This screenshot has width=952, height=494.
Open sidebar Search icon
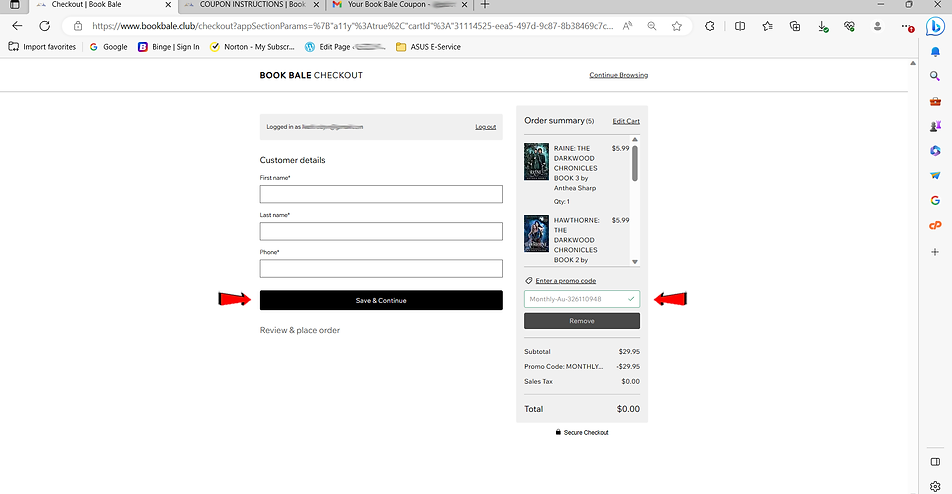coord(935,76)
